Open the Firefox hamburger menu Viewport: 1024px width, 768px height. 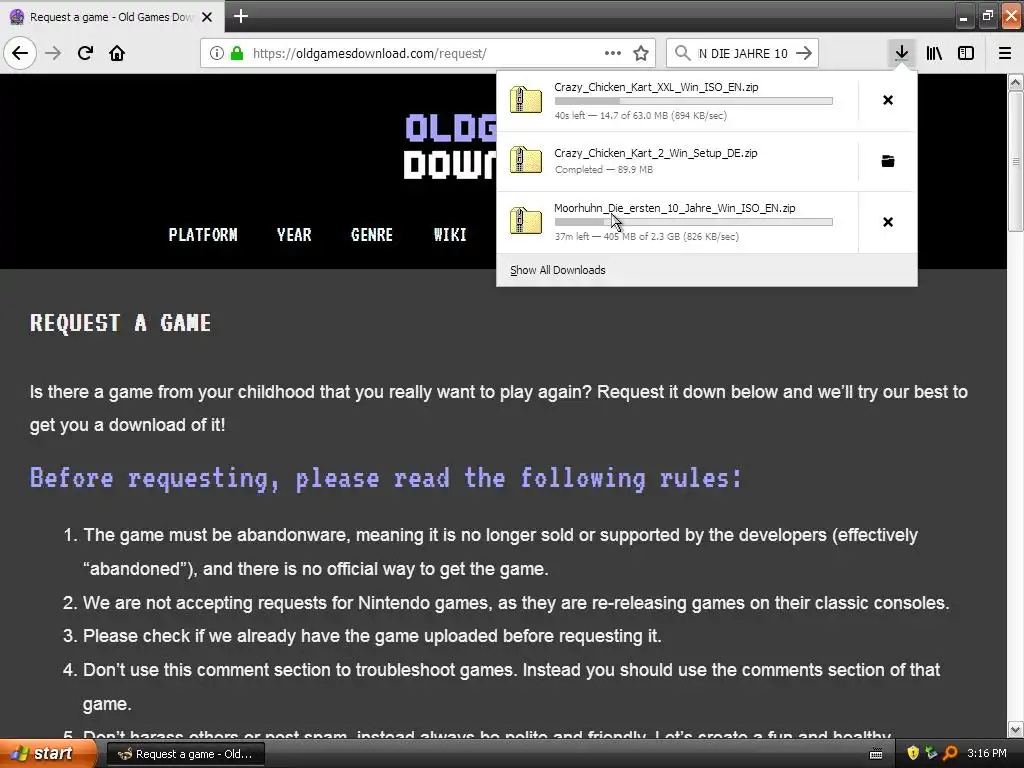[x=1004, y=53]
